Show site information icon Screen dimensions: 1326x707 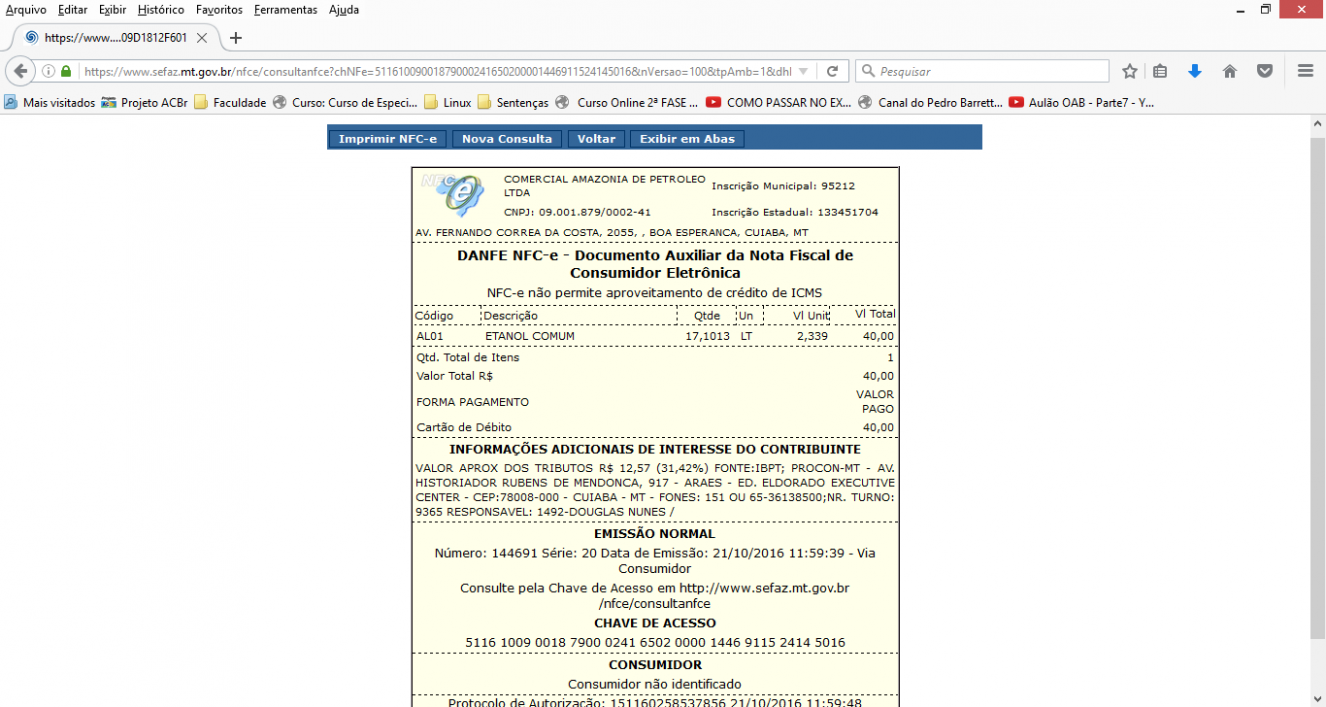coord(48,71)
